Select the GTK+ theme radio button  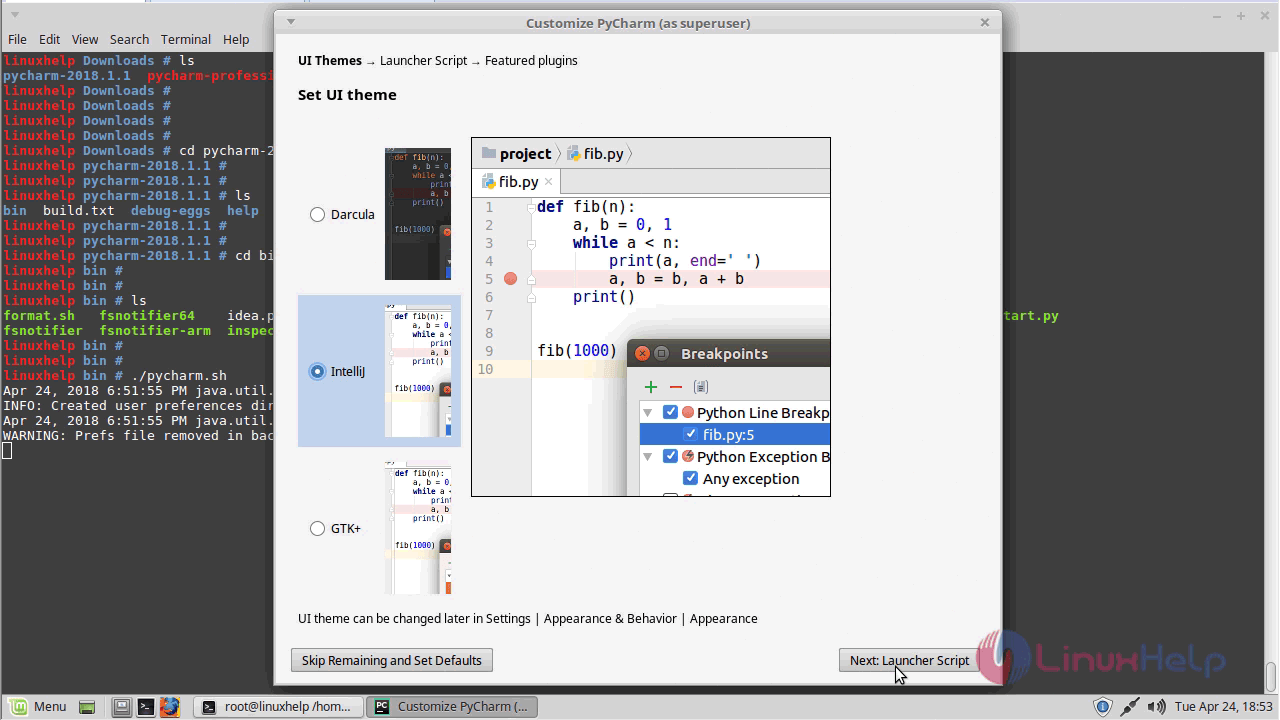coord(318,528)
